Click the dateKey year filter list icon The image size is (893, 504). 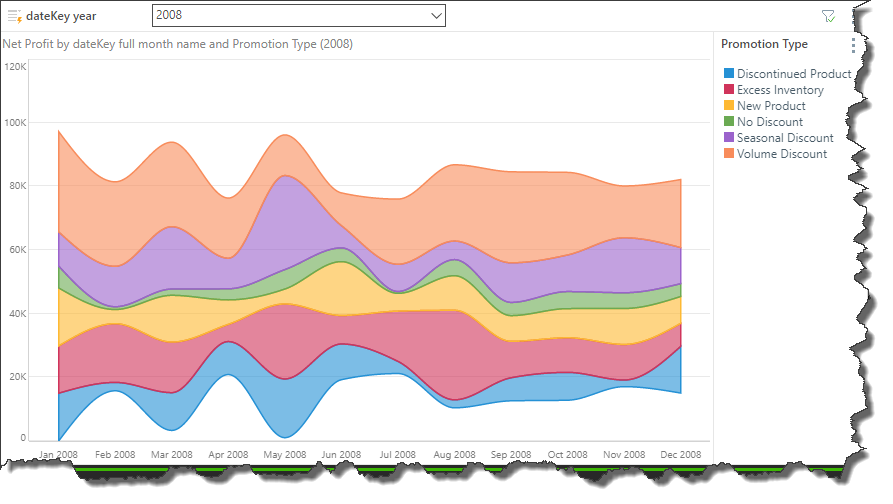(15, 16)
